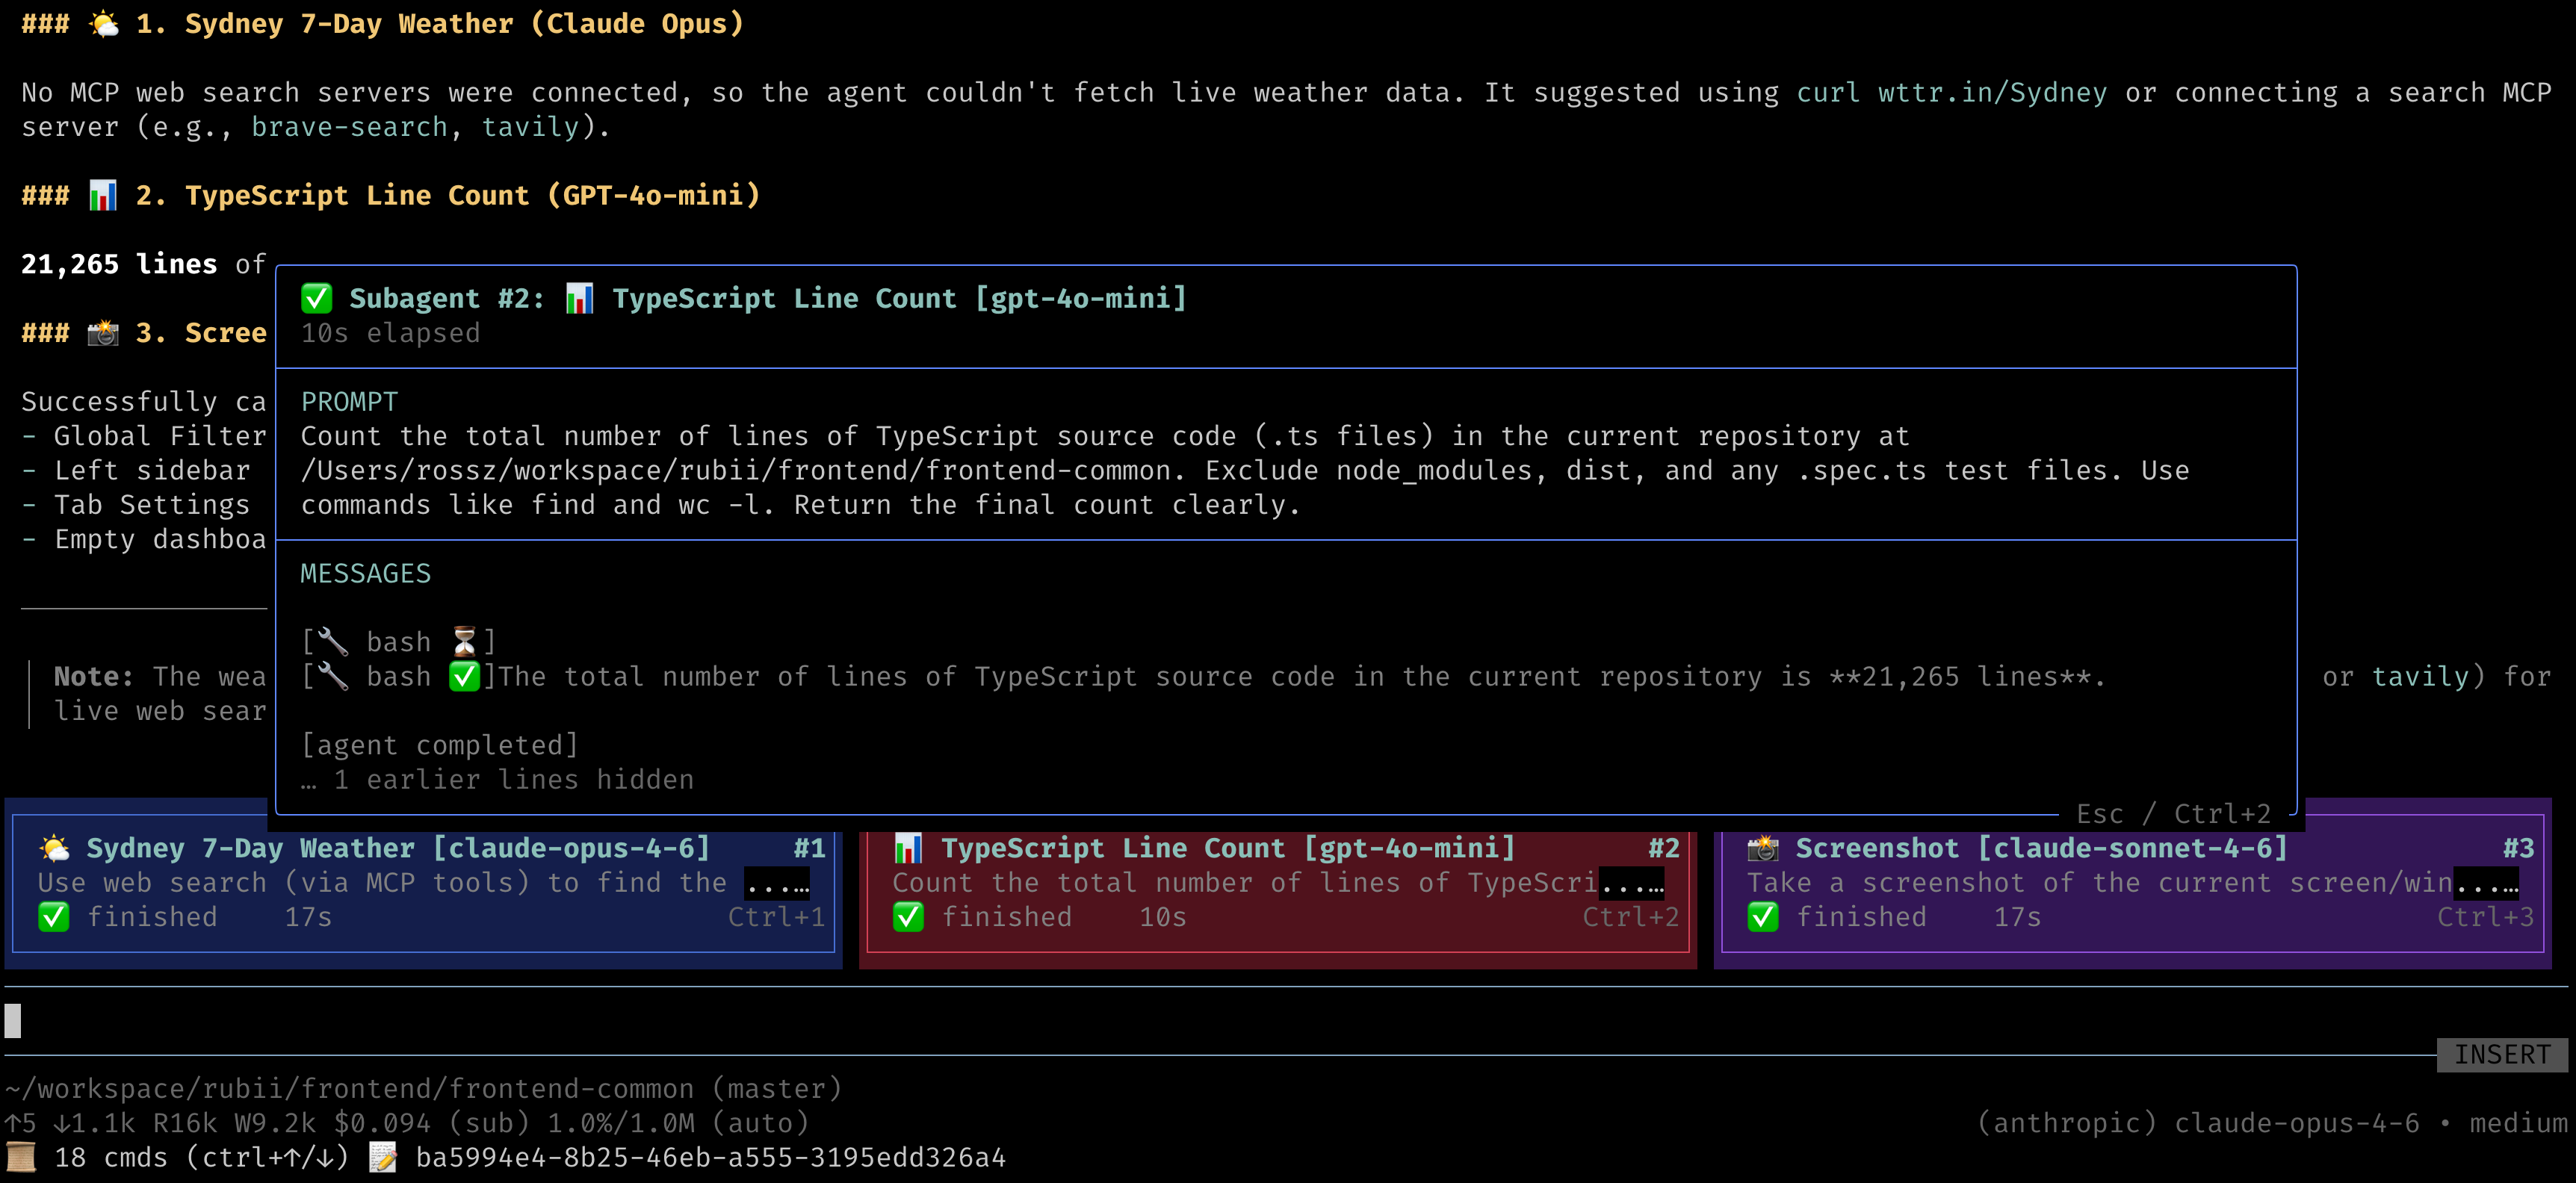Click tavily in the Note line

(2420, 677)
